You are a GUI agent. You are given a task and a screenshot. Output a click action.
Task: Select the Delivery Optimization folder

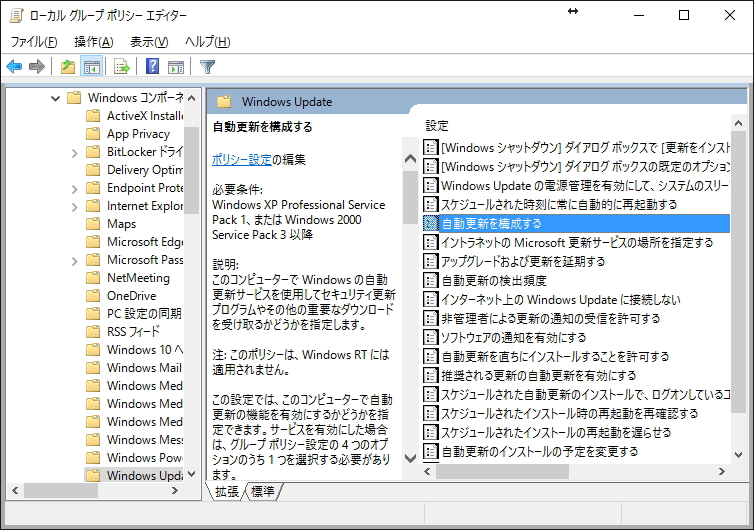145,170
